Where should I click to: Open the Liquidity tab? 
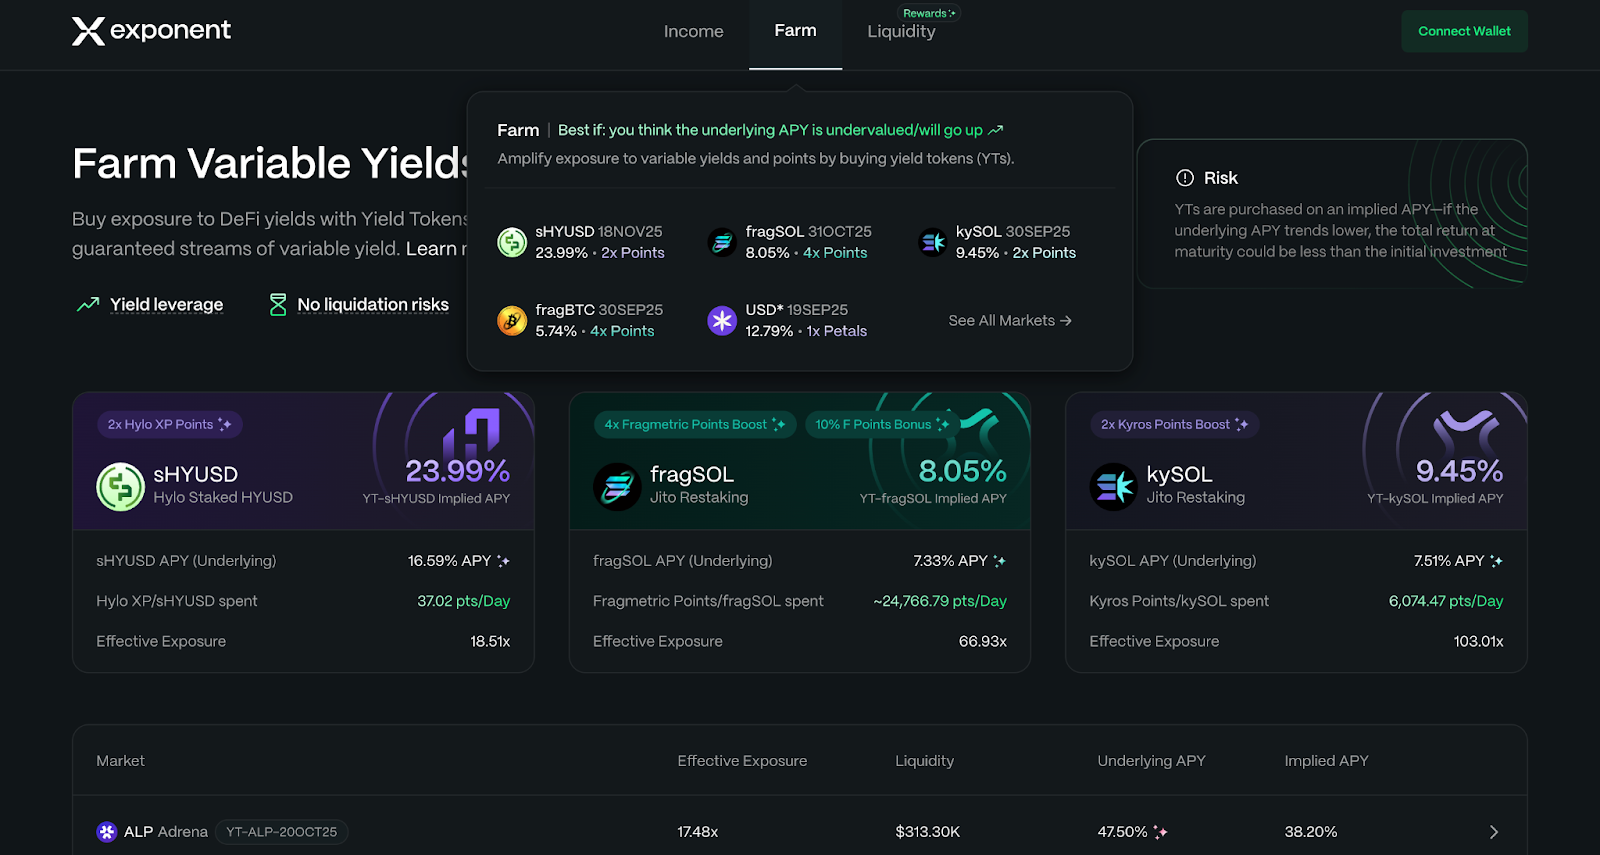click(901, 31)
